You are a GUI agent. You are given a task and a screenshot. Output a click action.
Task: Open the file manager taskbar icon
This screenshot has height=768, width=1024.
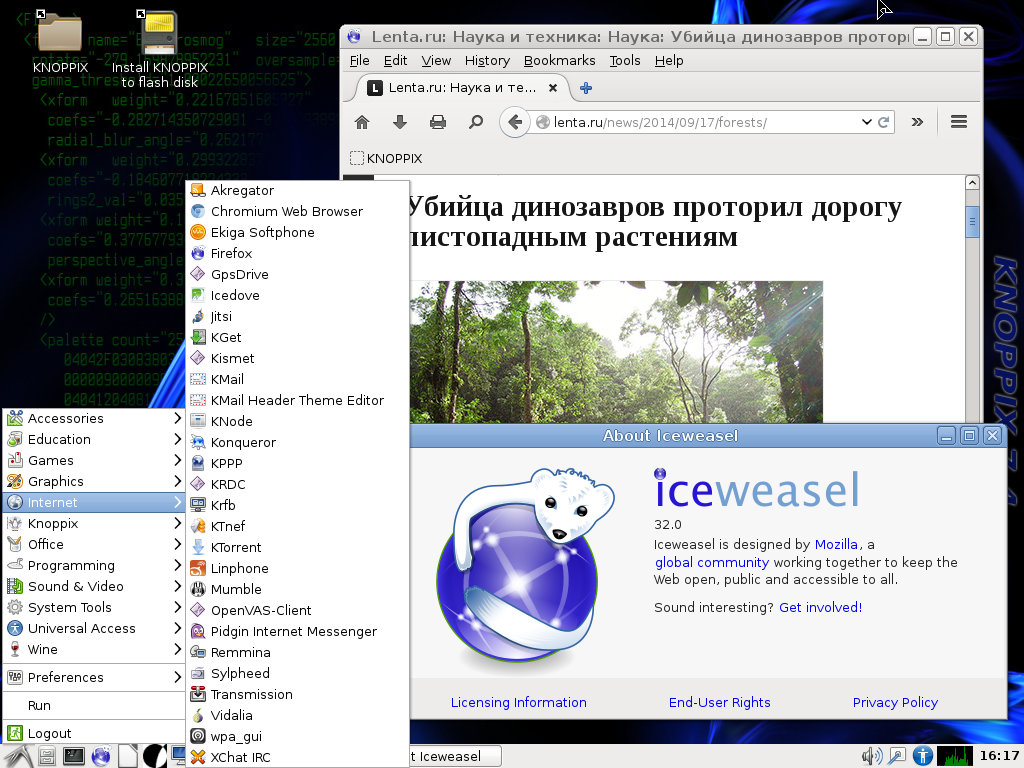pyautogui.click(x=46, y=756)
